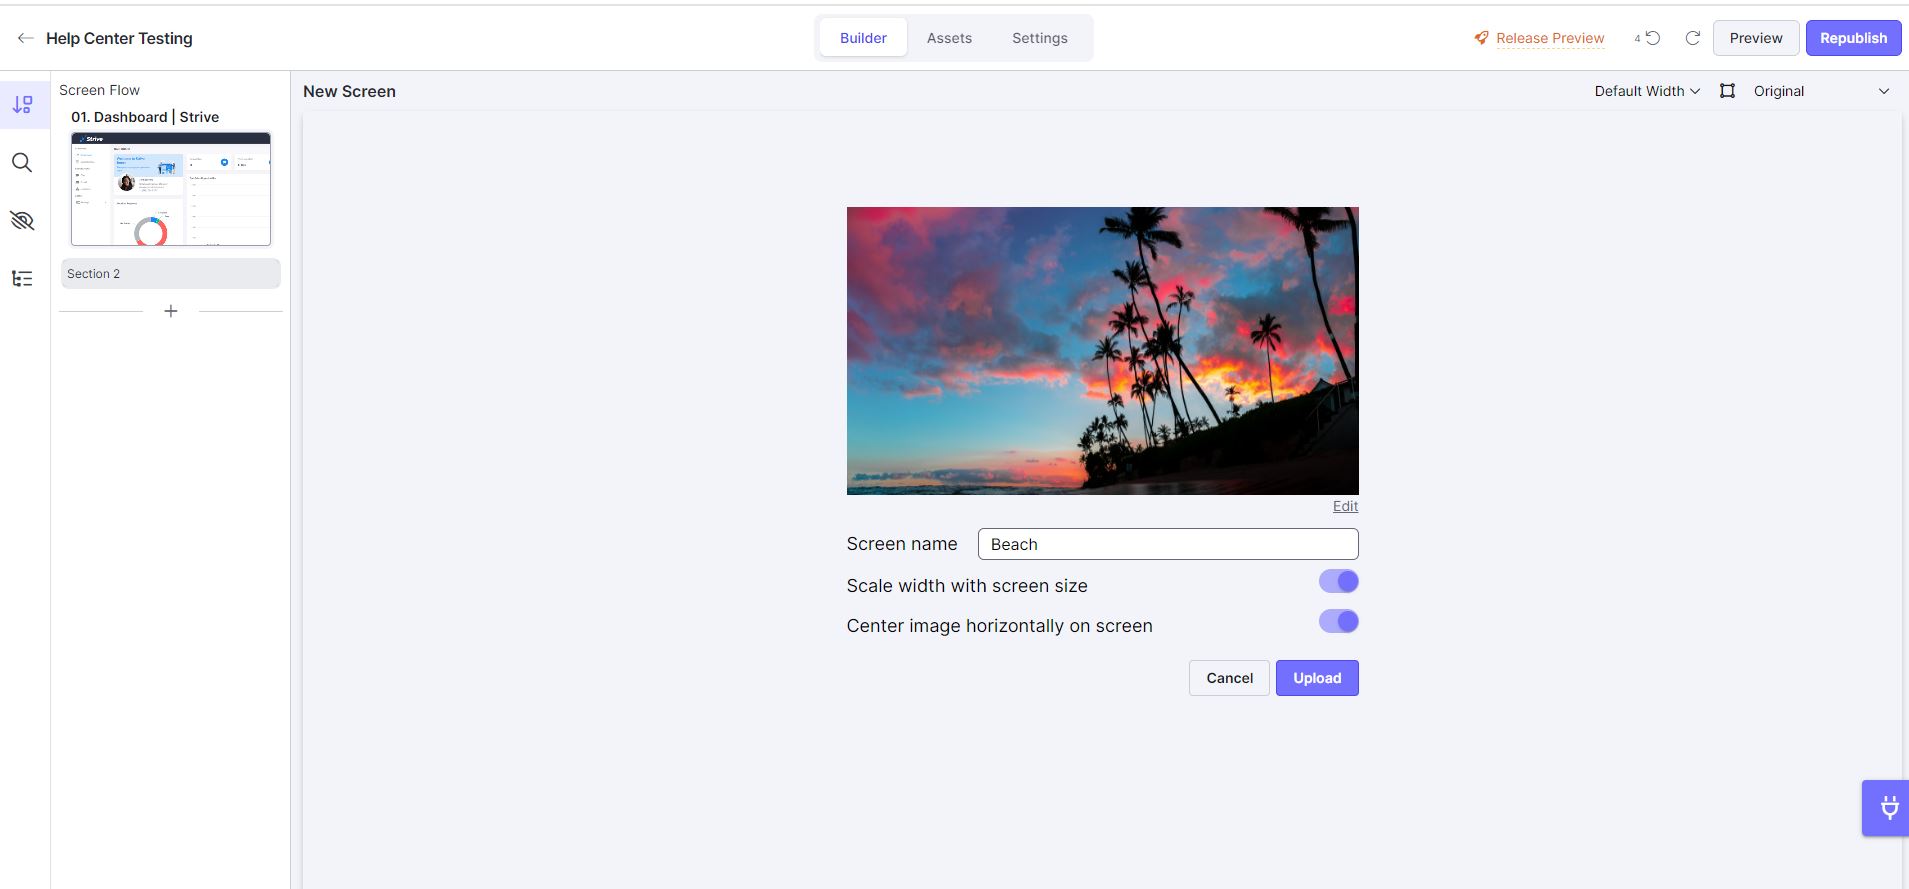Click the New Screen heading
The height and width of the screenshot is (889, 1909).
(x=349, y=91)
